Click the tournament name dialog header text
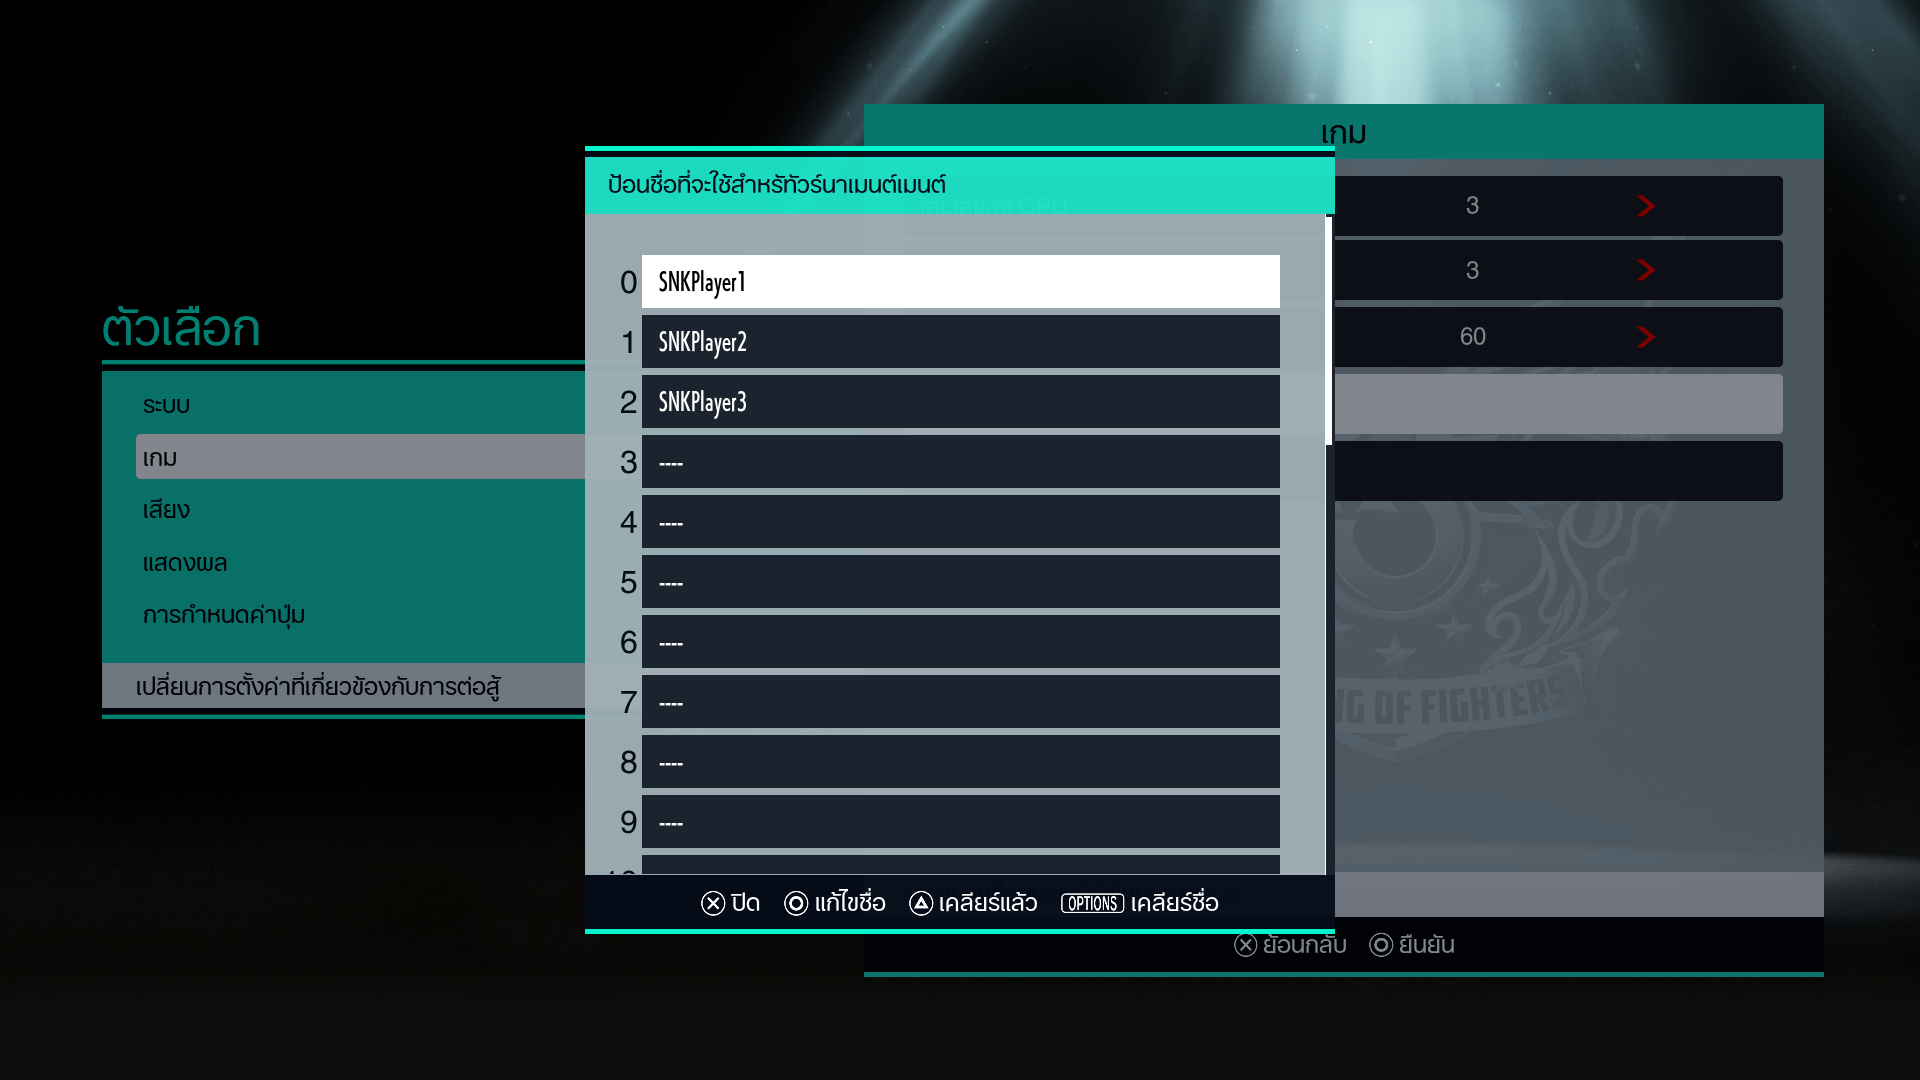1920x1080 pixels. (777, 185)
